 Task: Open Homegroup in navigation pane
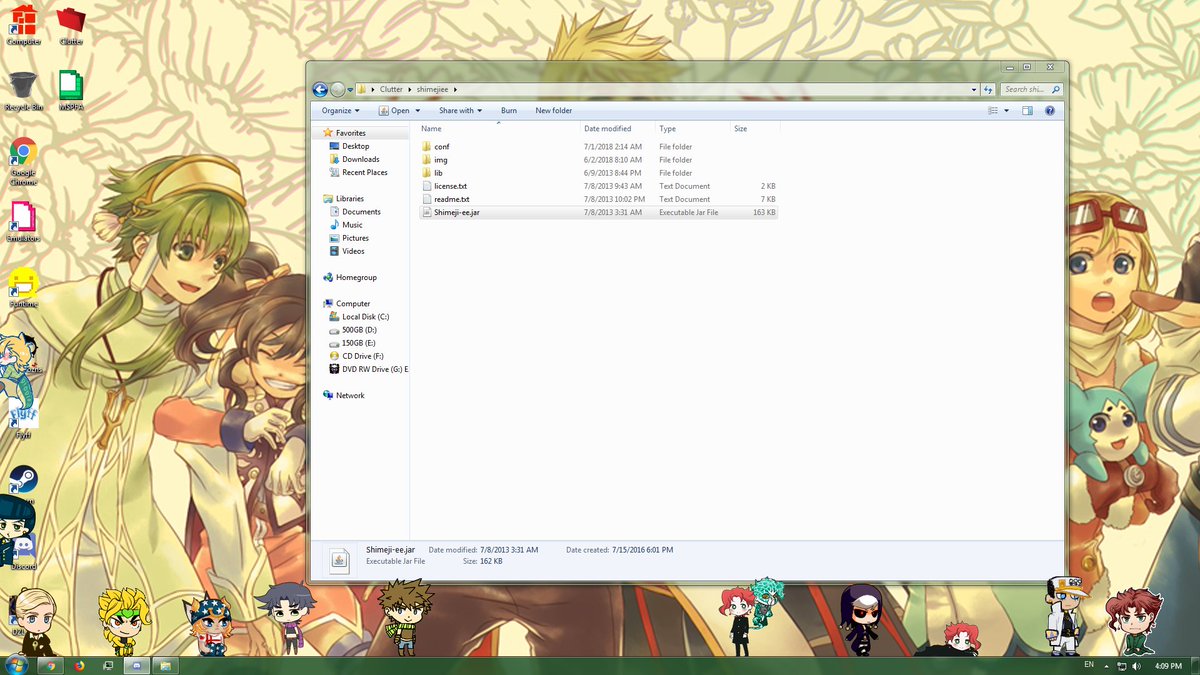pos(356,277)
